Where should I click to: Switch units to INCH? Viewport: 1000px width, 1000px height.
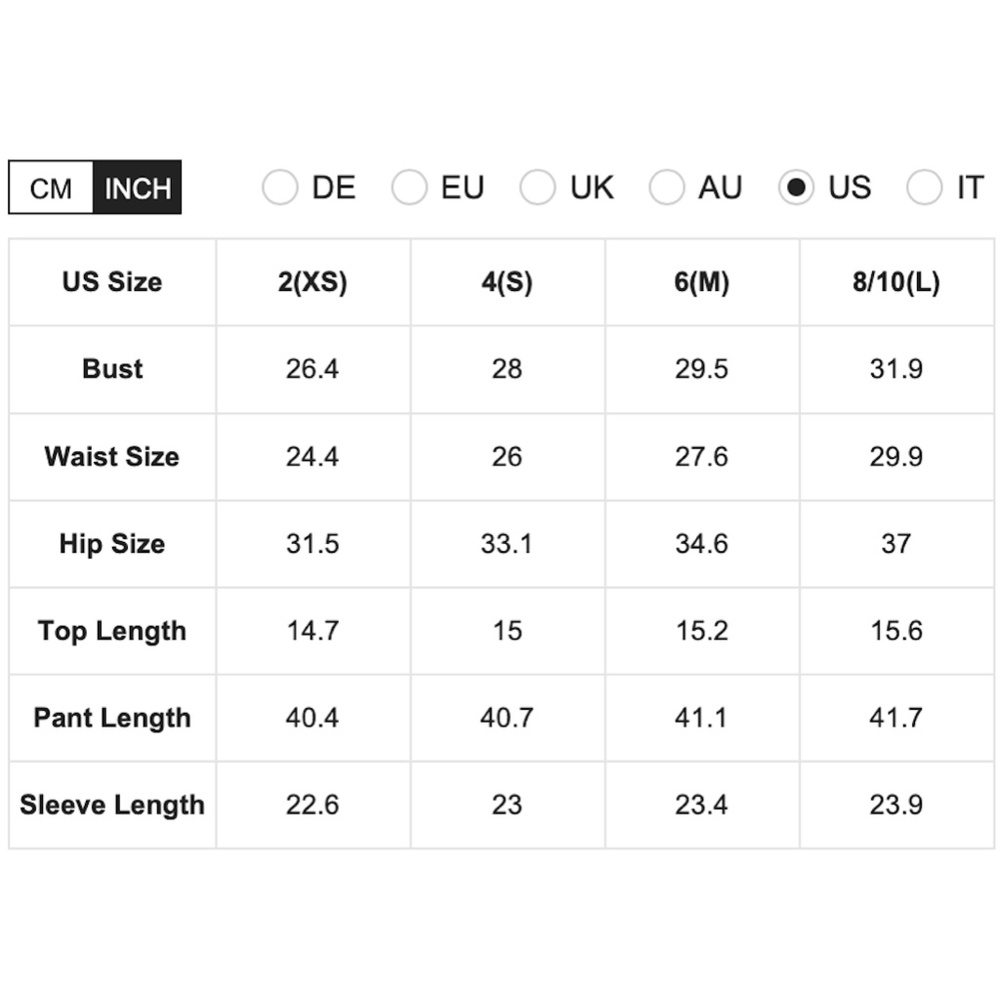(x=137, y=188)
